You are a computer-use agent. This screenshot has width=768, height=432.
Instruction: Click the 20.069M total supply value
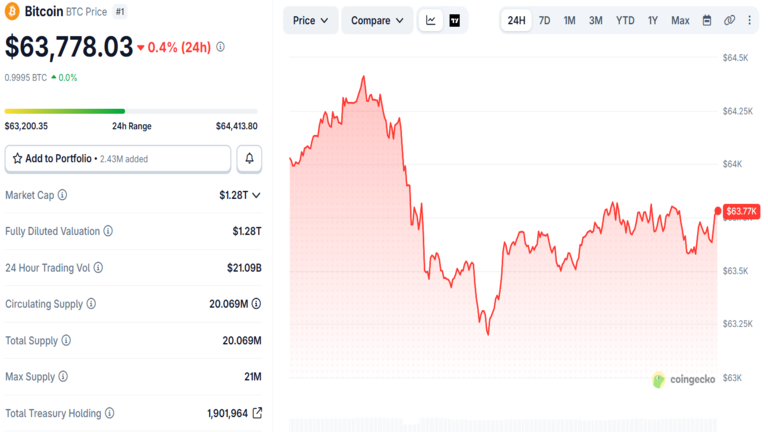coord(241,340)
